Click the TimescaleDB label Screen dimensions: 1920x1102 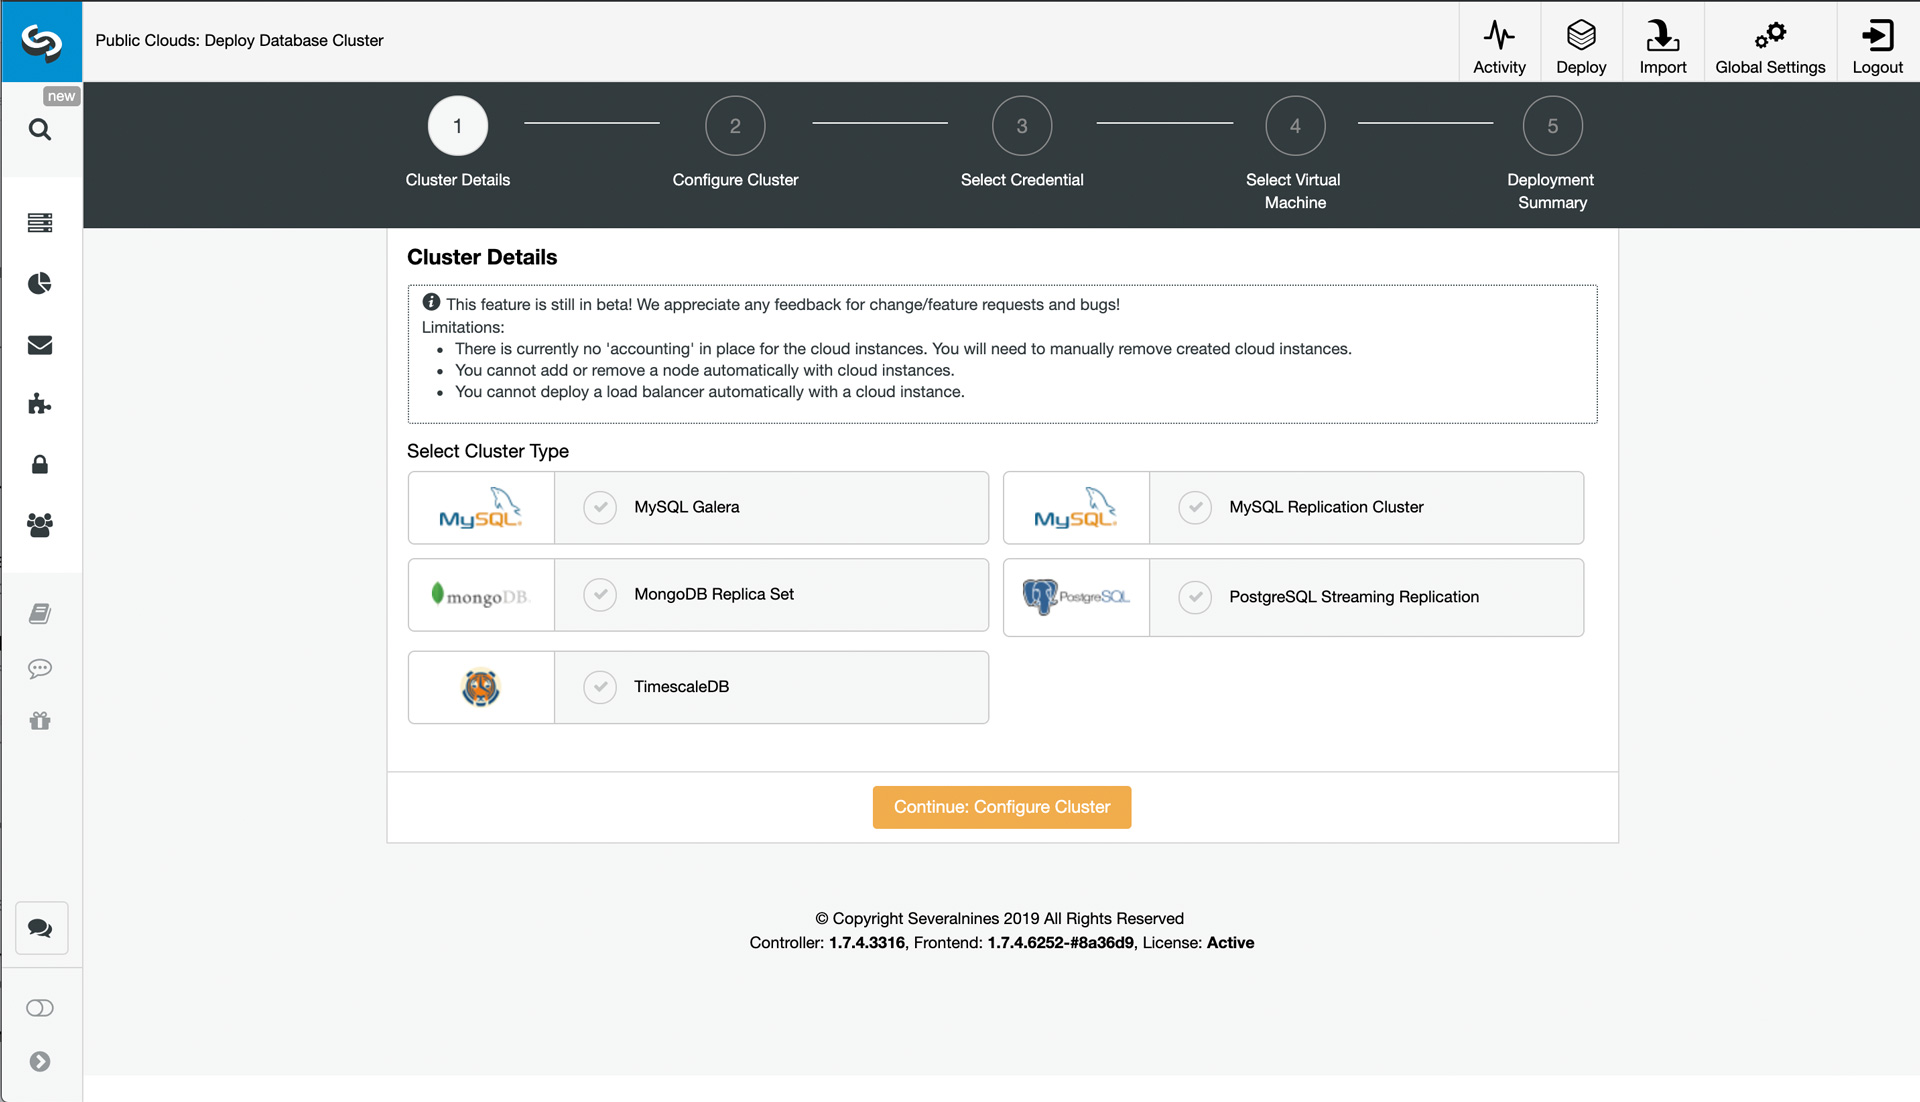point(681,687)
